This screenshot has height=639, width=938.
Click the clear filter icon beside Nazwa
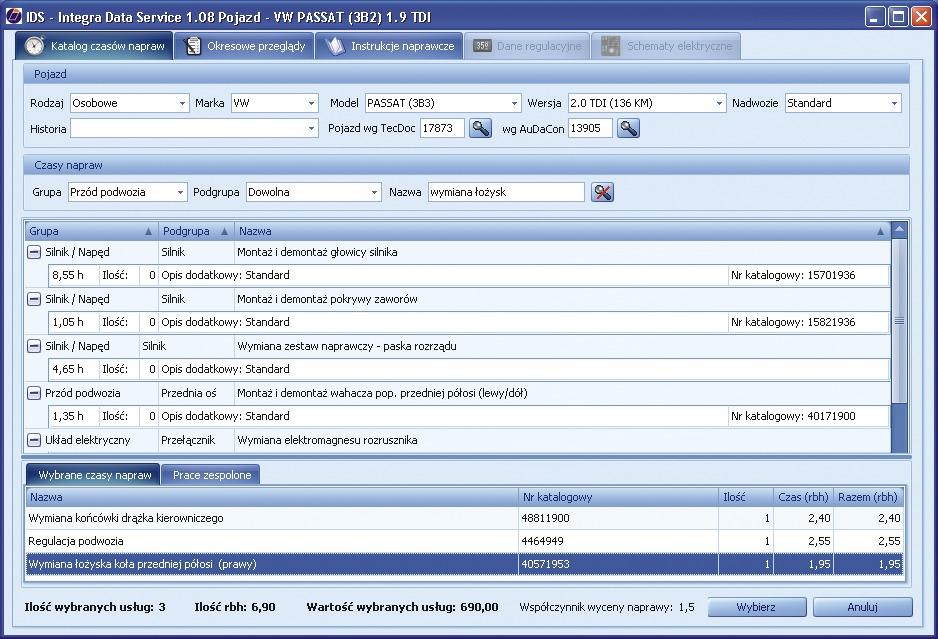pos(602,192)
